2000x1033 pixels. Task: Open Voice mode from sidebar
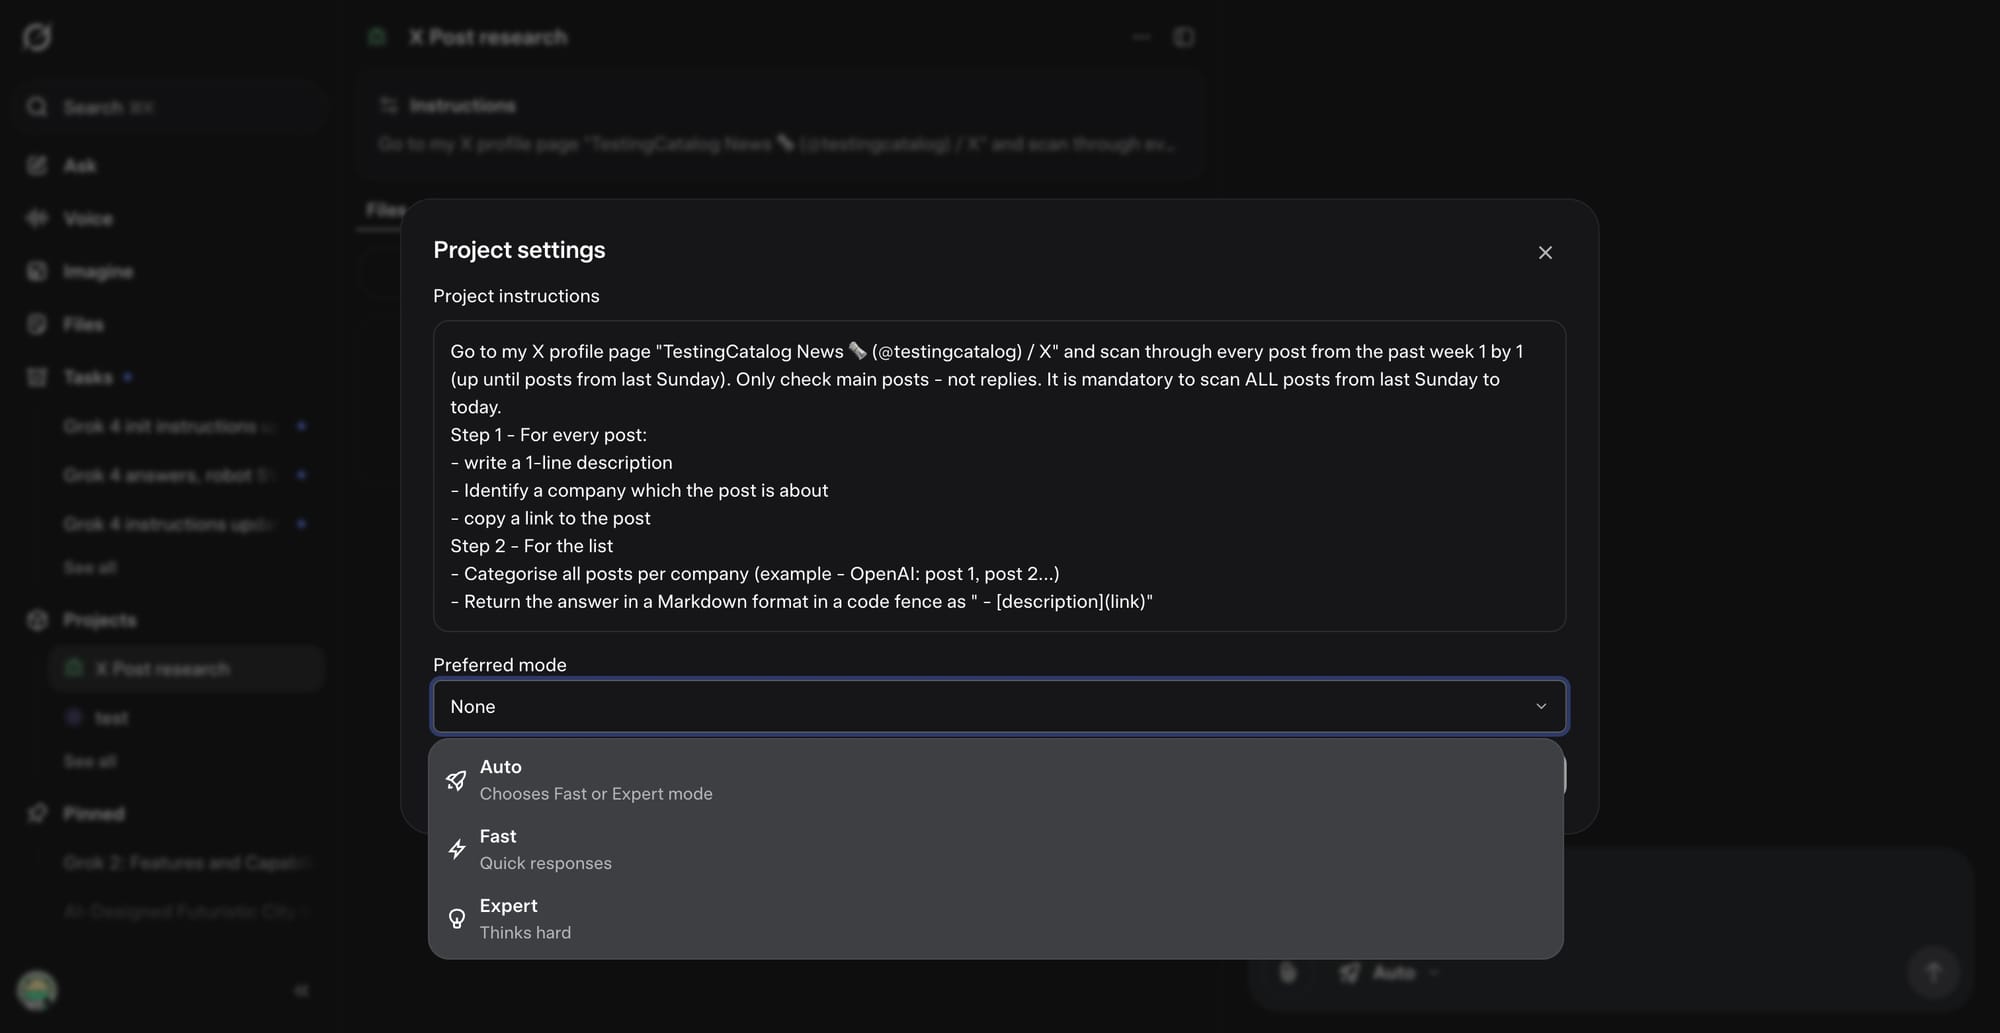tap(86, 218)
